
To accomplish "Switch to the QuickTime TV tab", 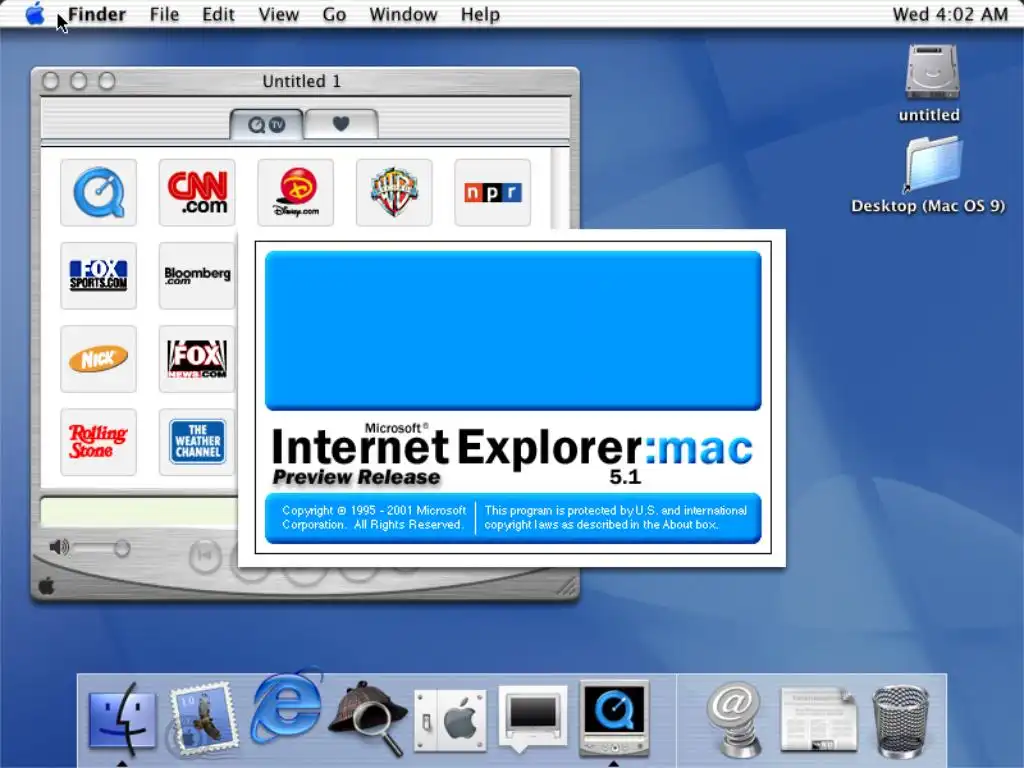I will pyautogui.click(x=266, y=124).
